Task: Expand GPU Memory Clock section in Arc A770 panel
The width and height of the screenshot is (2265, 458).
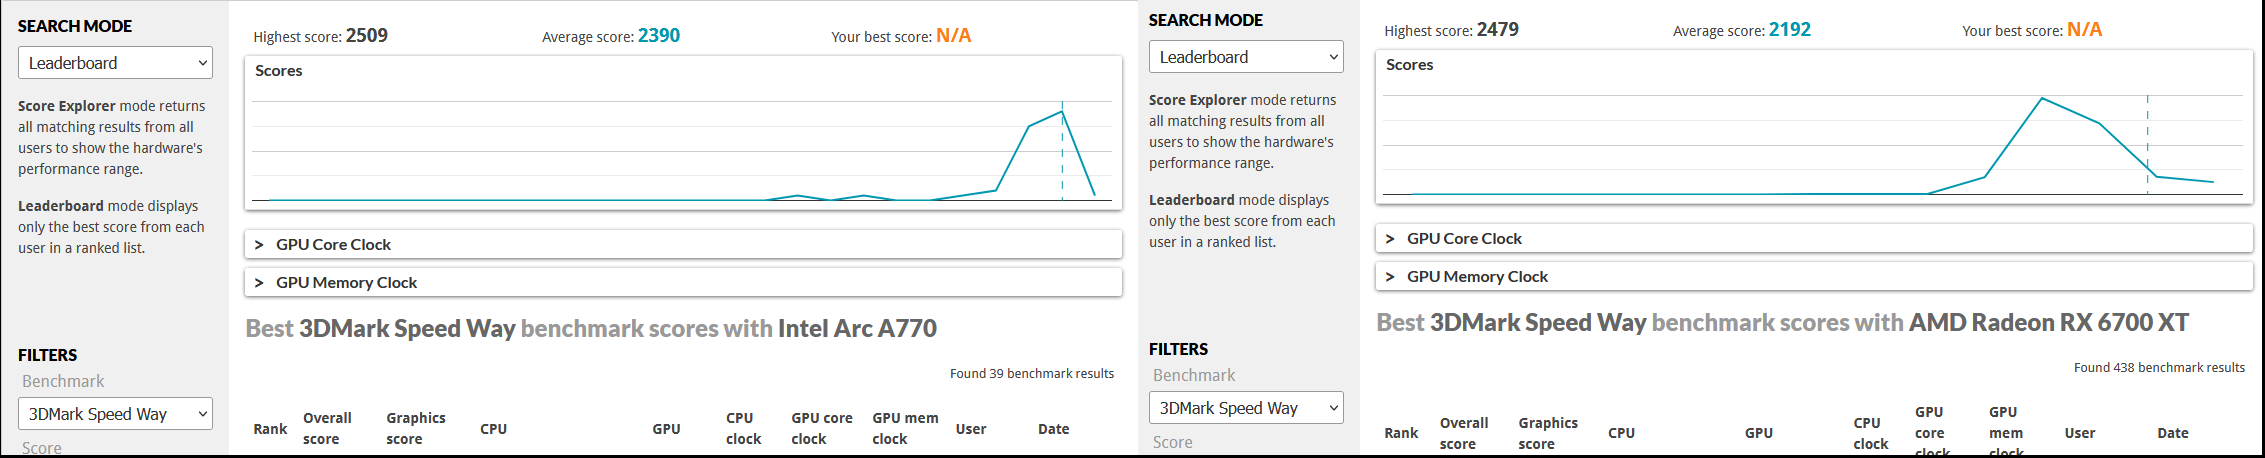Action: point(683,283)
